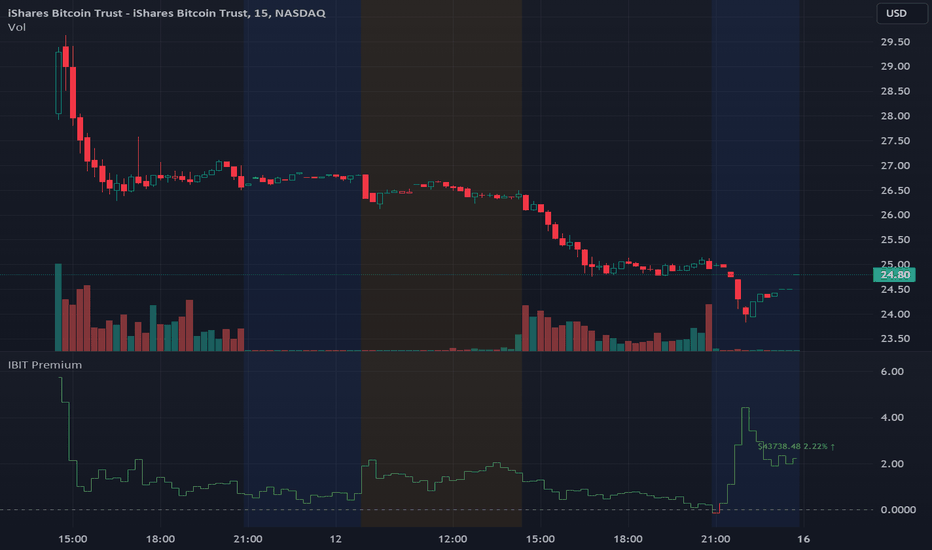This screenshot has height=550, width=932.
Task: Click the 28.50 price axis label
Action: pos(895,91)
